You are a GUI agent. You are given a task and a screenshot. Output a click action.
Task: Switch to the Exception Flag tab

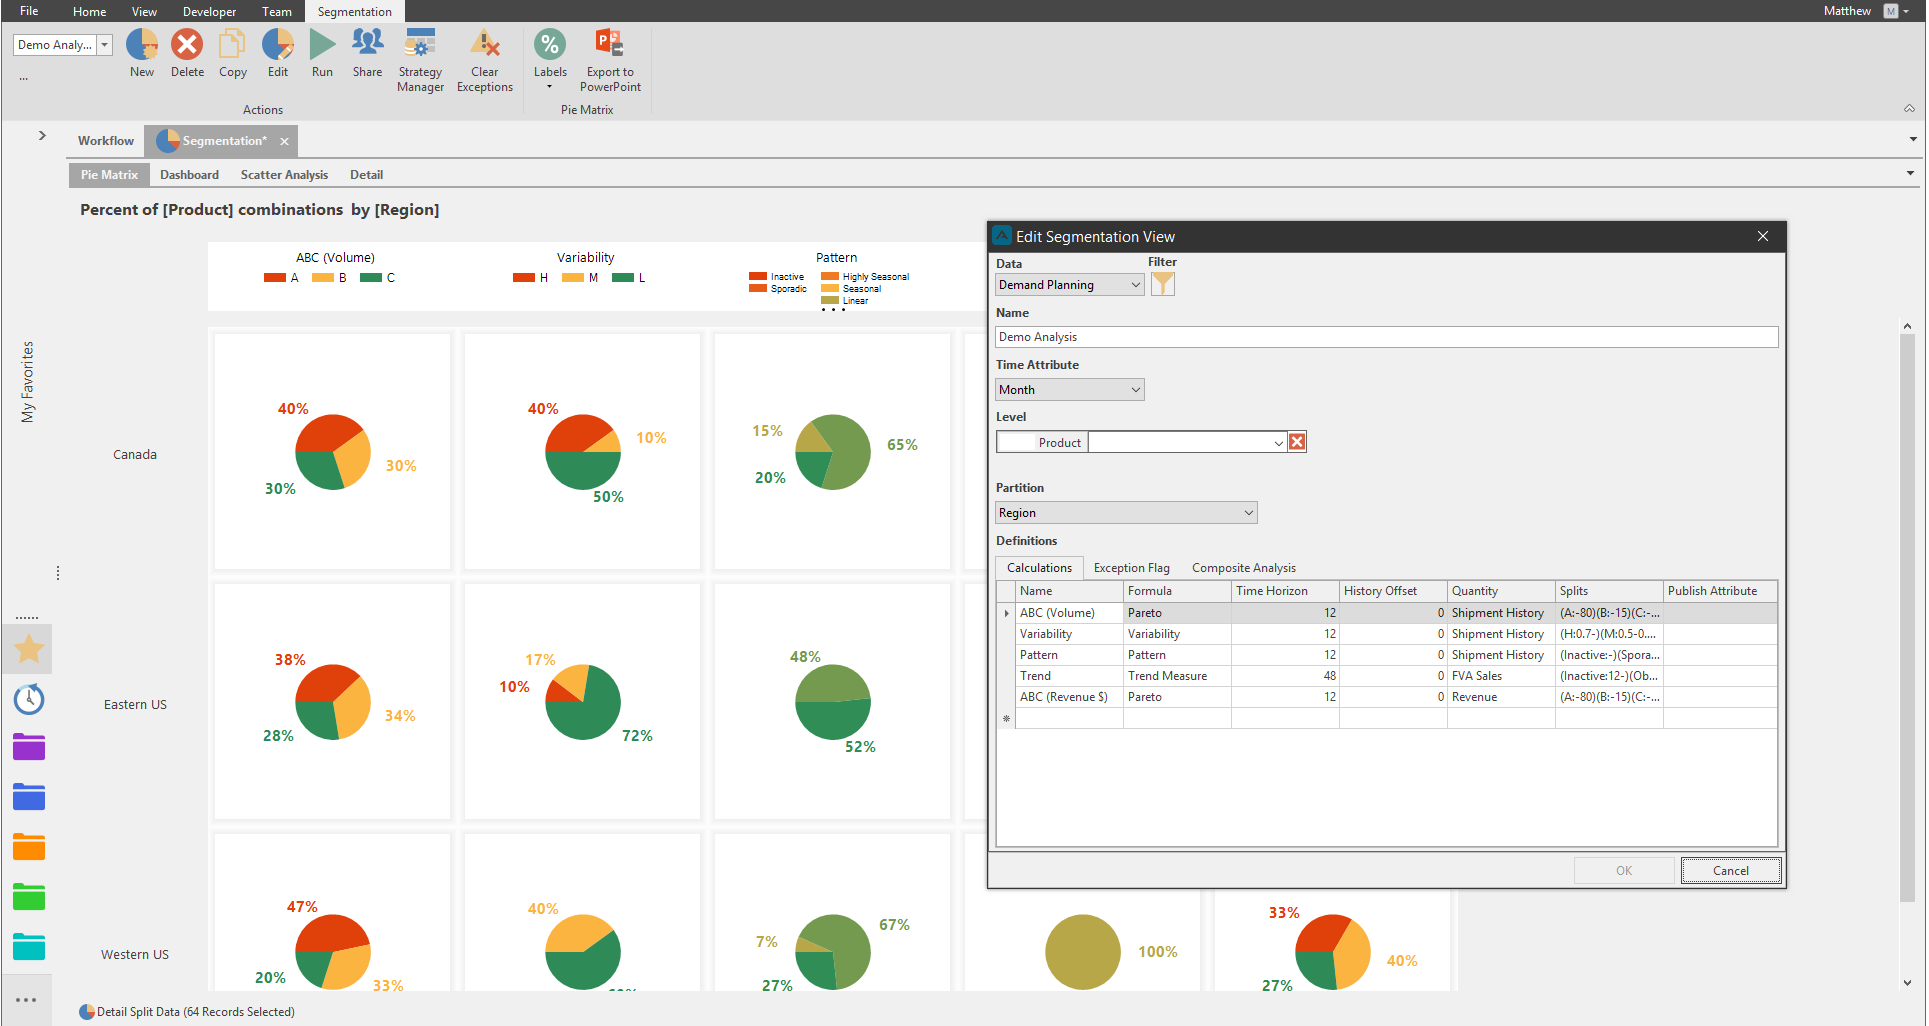click(1131, 567)
